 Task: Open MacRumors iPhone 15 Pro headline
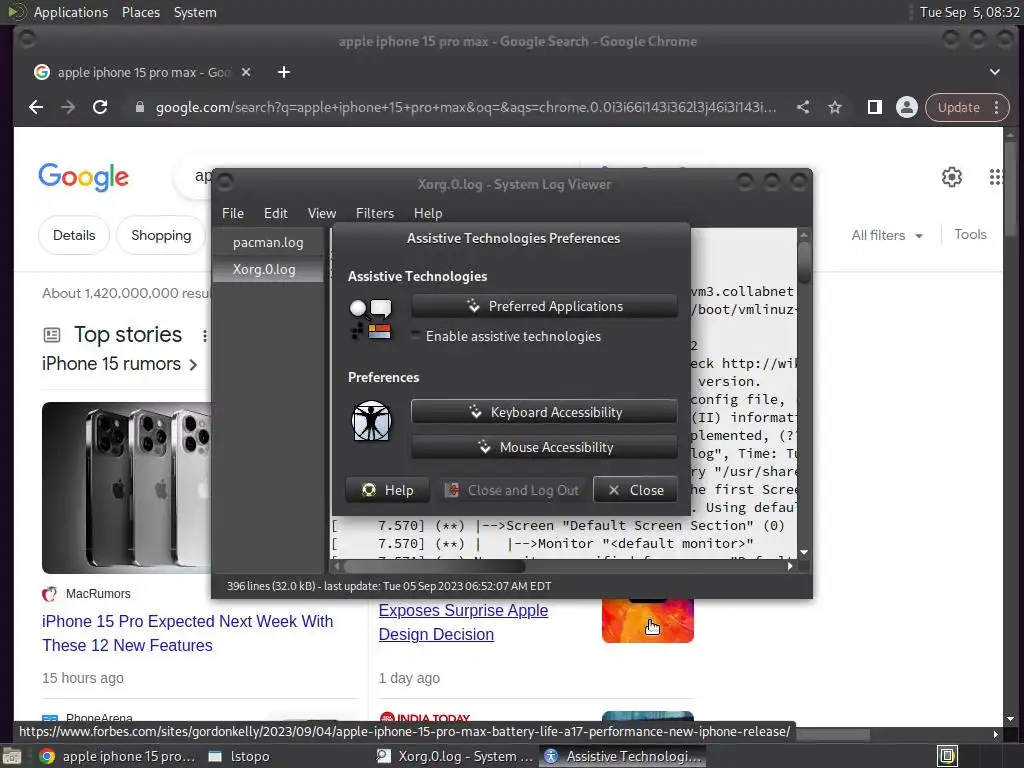point(187,633)
